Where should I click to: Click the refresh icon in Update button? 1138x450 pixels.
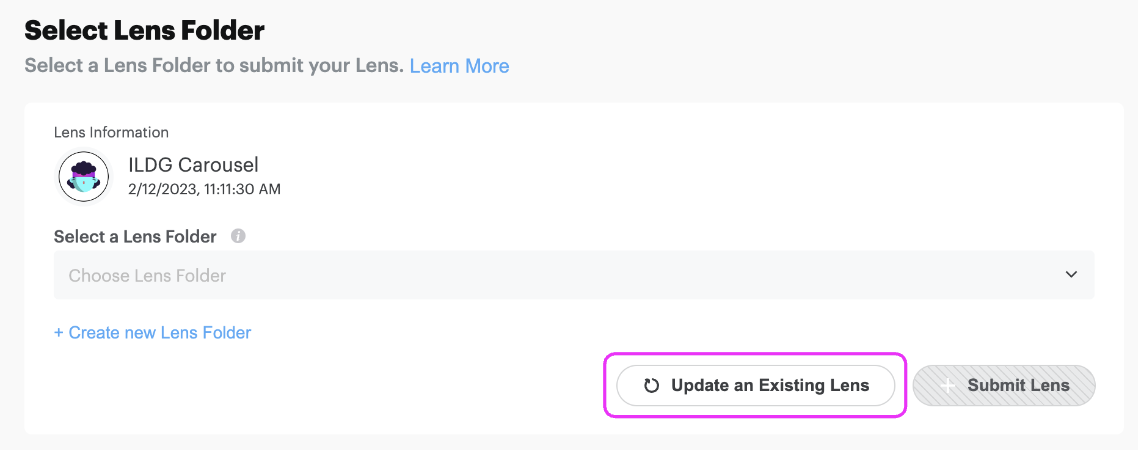click(x=651, y=386)
